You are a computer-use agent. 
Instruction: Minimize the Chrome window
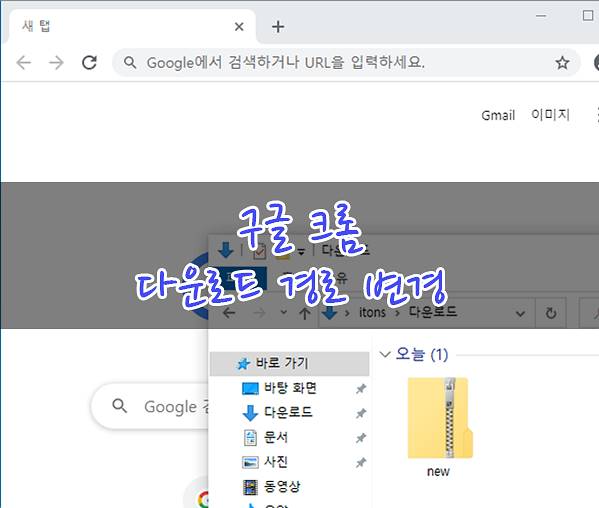pos(541,16)
